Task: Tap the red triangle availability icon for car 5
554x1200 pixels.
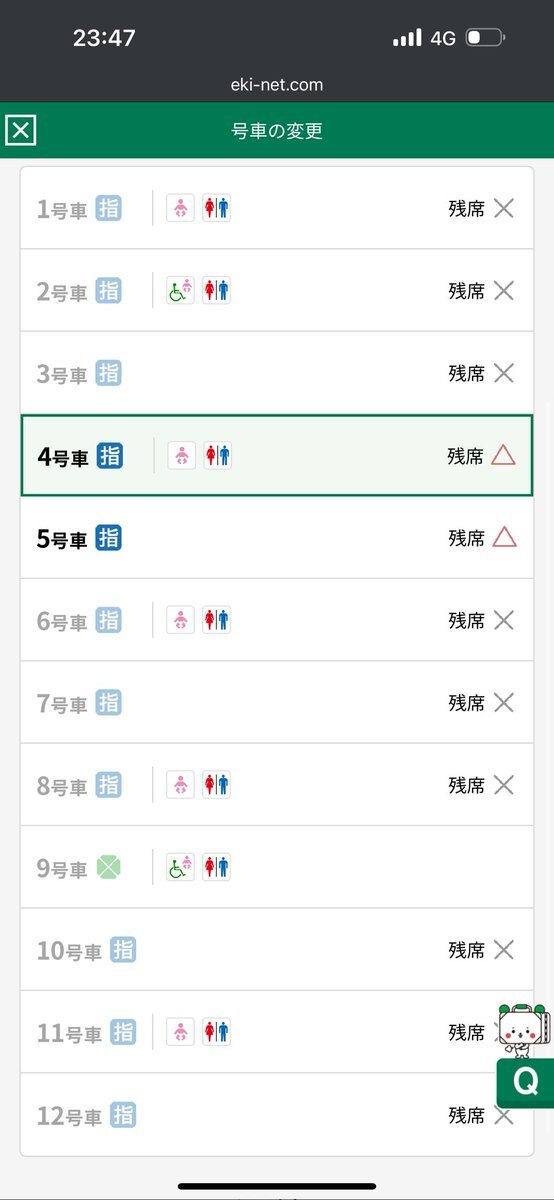Action: (x=504, y=538)
